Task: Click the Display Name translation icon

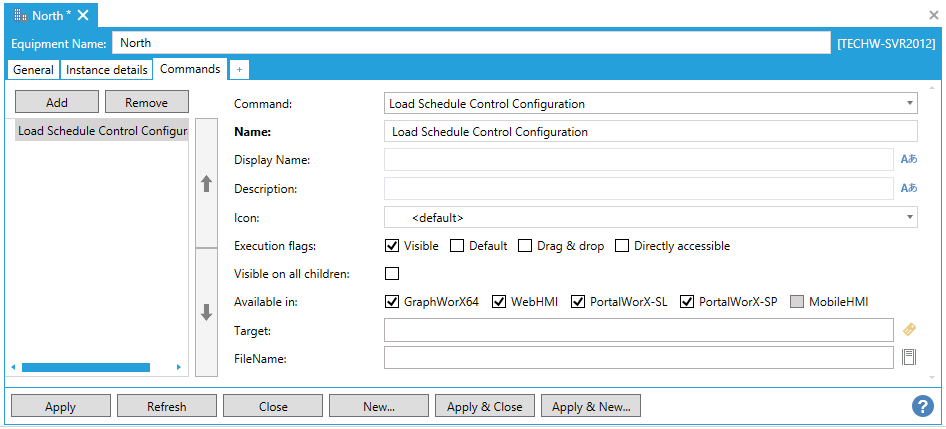Action: click(909, 159)
